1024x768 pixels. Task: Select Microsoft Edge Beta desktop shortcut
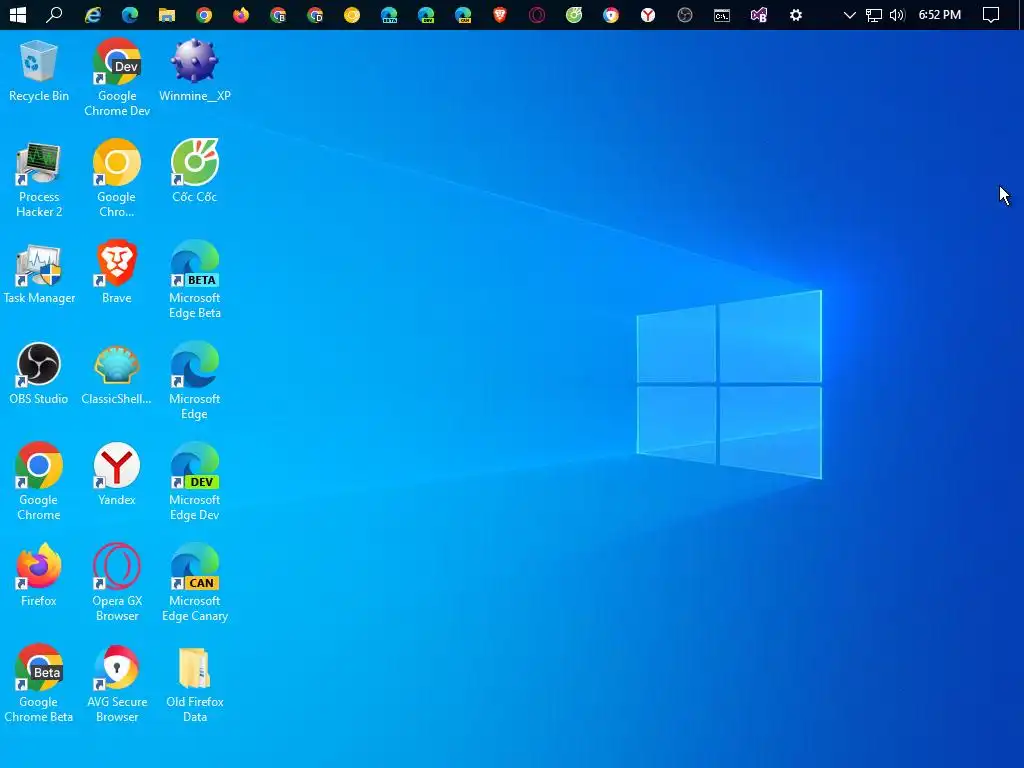click(195, 281)
